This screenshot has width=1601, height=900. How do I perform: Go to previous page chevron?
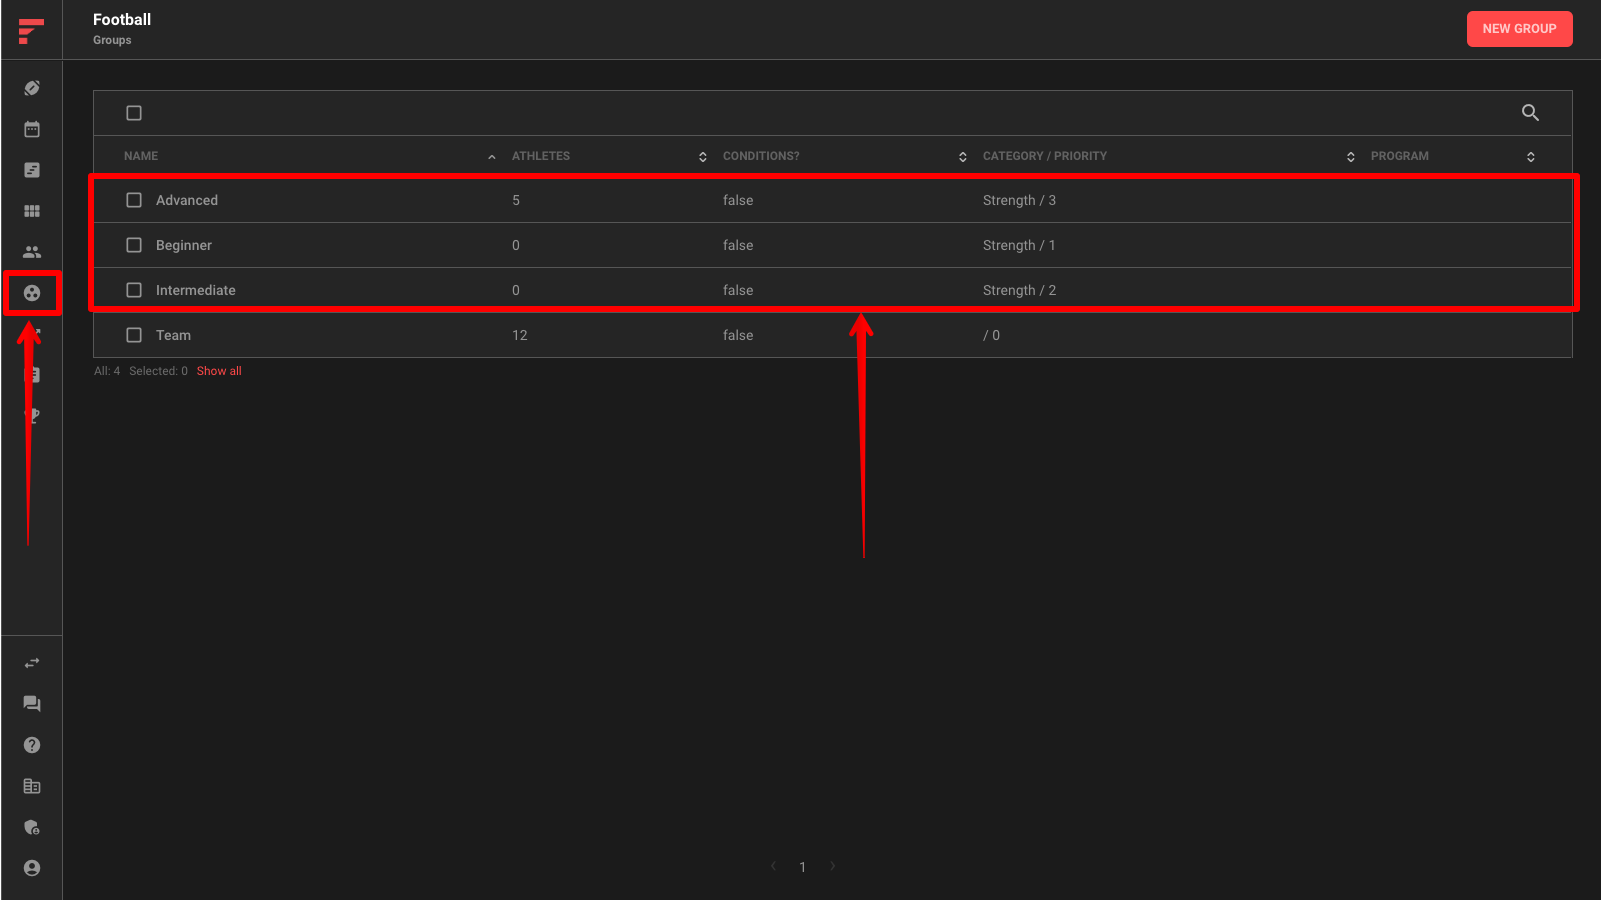pos(773,866)
